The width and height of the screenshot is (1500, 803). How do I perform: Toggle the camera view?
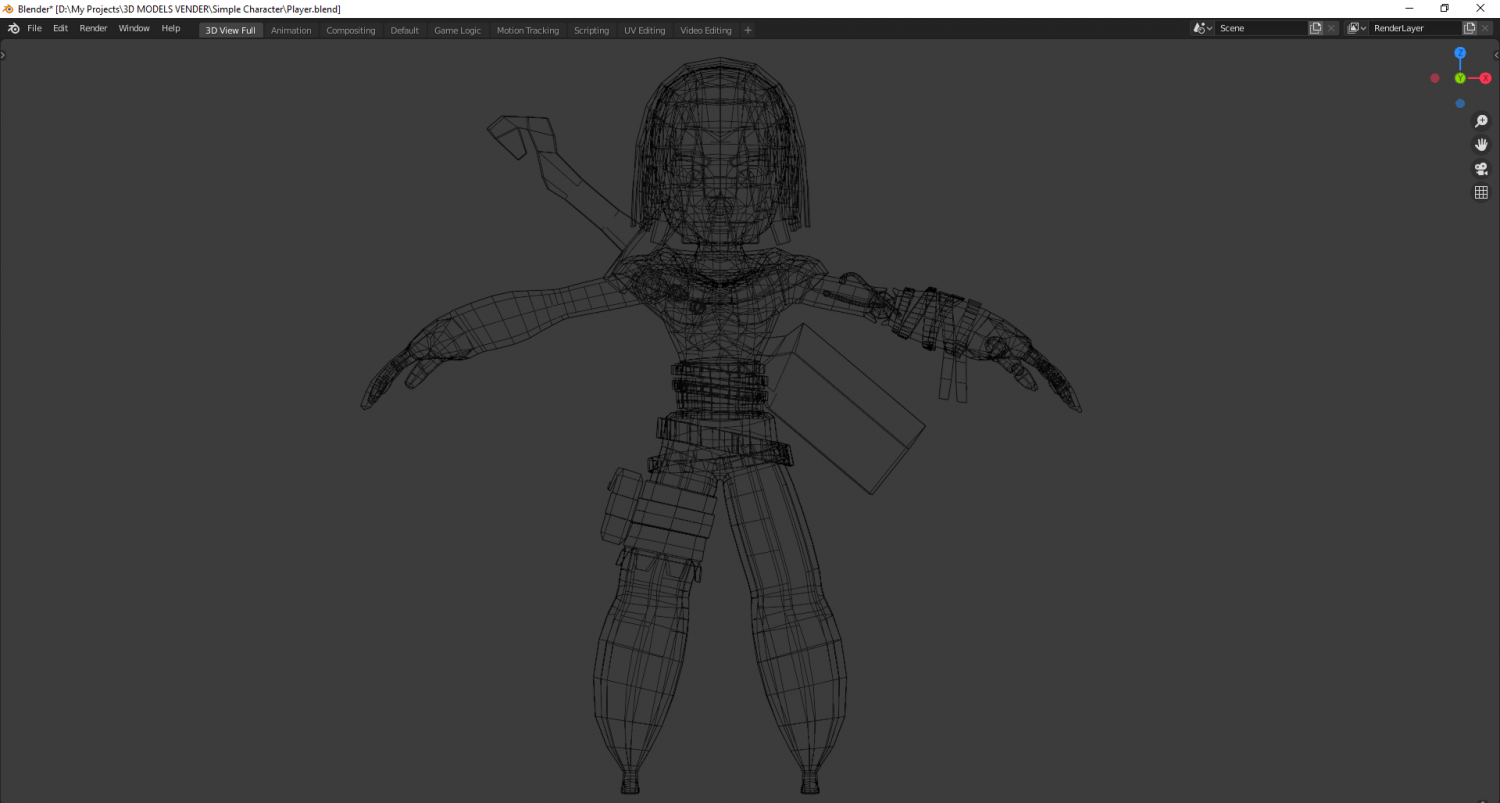click(1481, 169)
